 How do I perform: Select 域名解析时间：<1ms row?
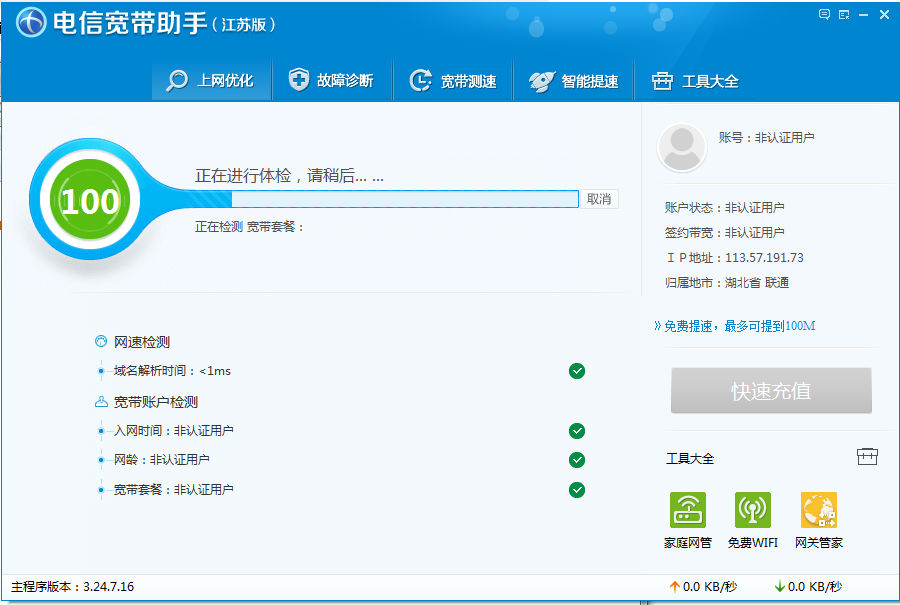[342, 371]
